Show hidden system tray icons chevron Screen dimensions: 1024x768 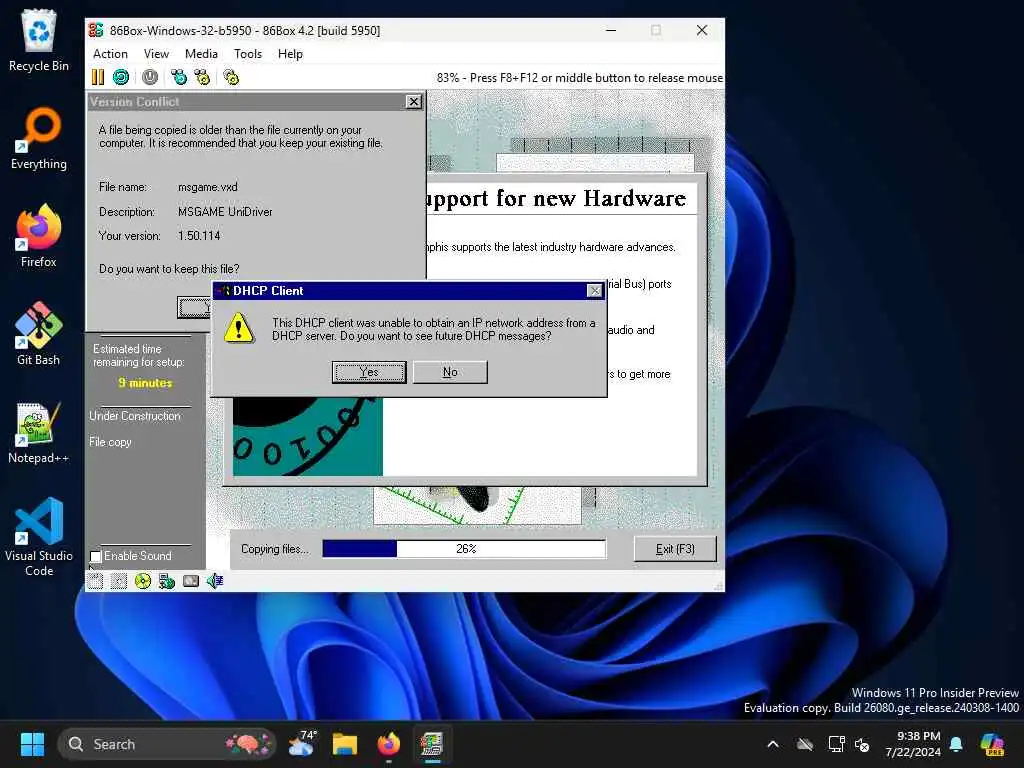(773, 744)
